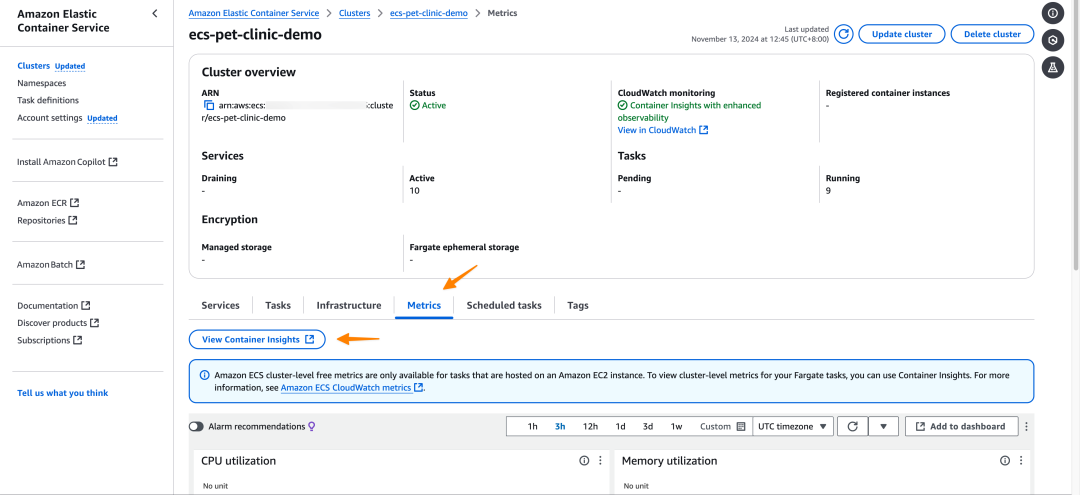1080x495 pixels.
Task: Collapse the Amazon ECS sidebar chevron
Action: tap(155, 14)
